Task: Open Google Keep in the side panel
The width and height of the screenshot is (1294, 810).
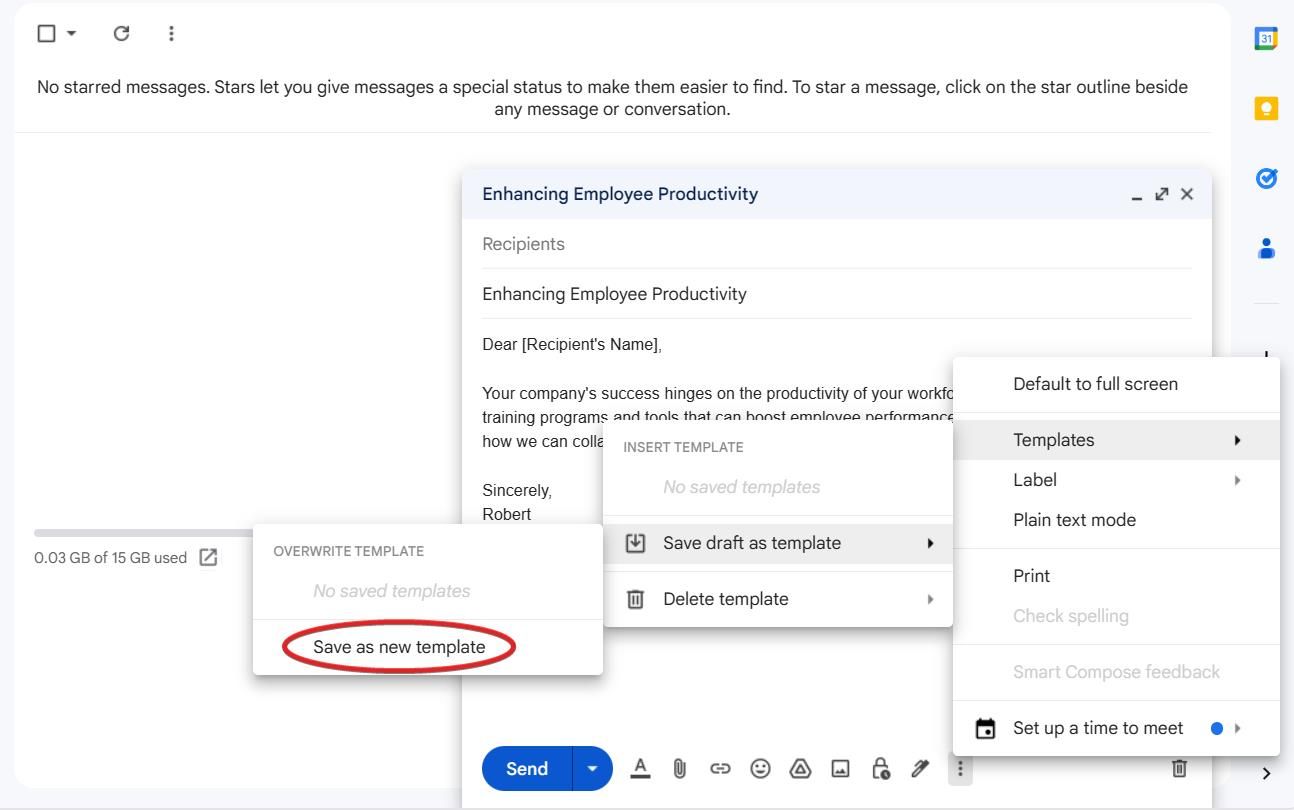Action: click(x=1265, y=108)
